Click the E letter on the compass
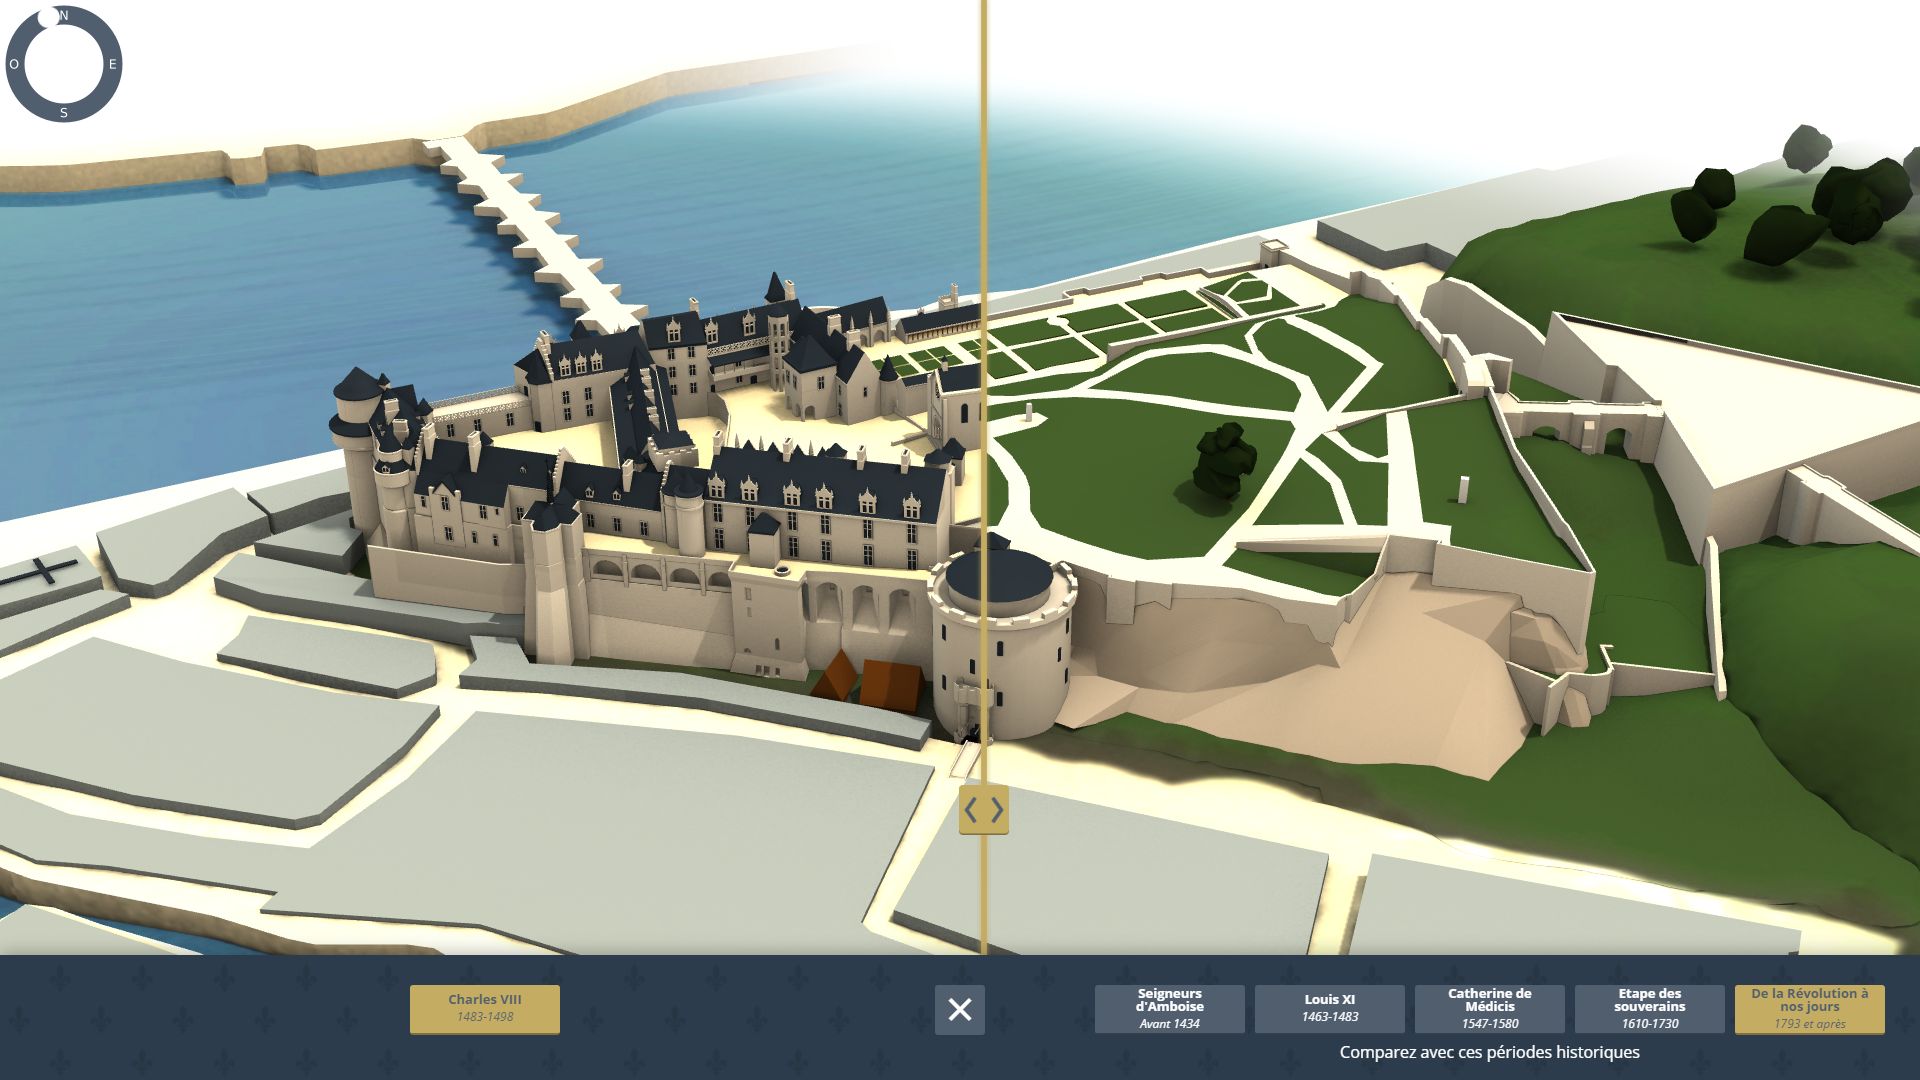This screenshot has width=1920, height=1080. point(113,64)
